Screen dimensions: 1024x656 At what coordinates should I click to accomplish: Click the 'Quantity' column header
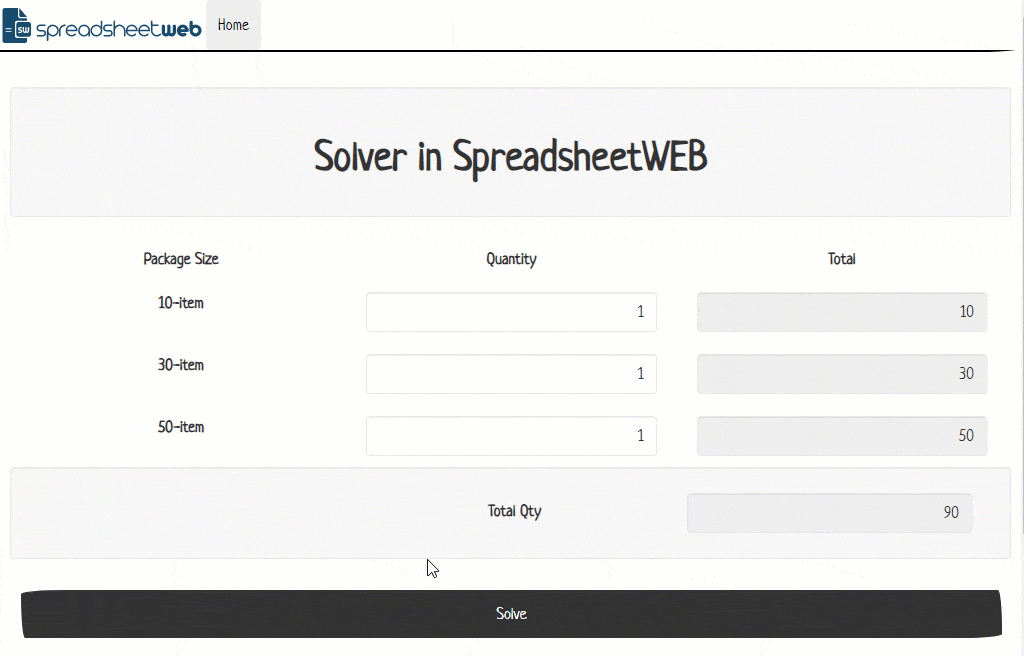511,259
